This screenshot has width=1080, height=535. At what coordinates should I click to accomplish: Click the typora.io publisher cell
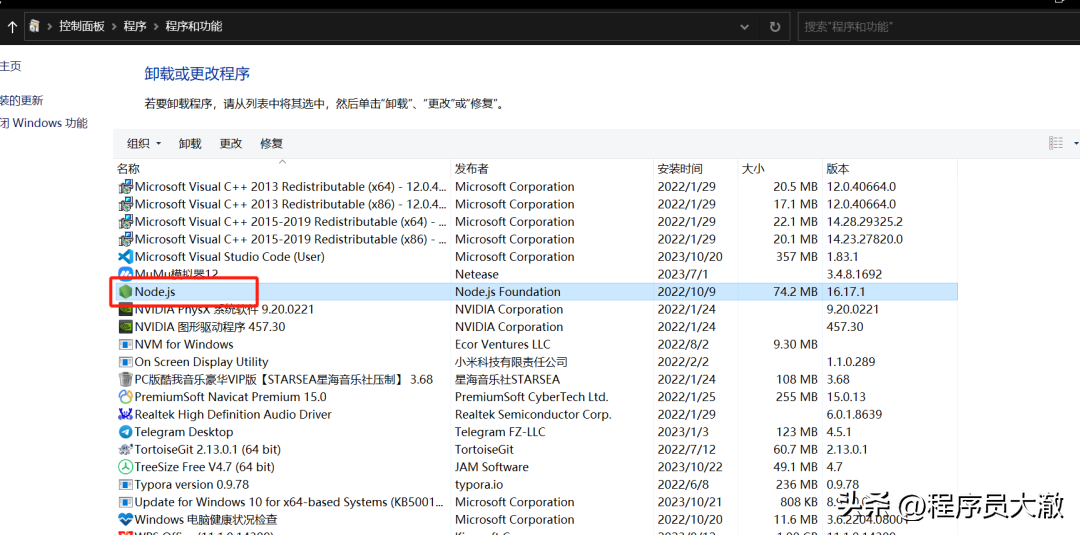[479, 485]
